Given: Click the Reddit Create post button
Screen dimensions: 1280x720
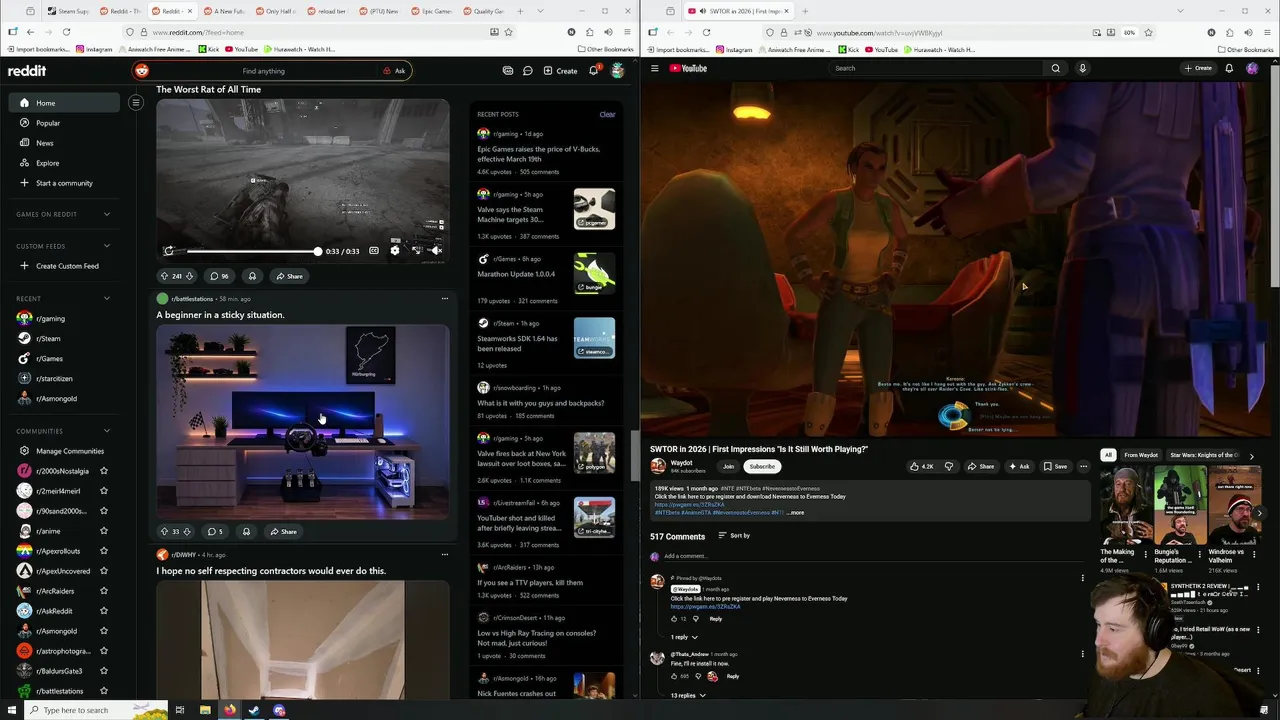Looking at the screenshot, I should coord(560,71).
